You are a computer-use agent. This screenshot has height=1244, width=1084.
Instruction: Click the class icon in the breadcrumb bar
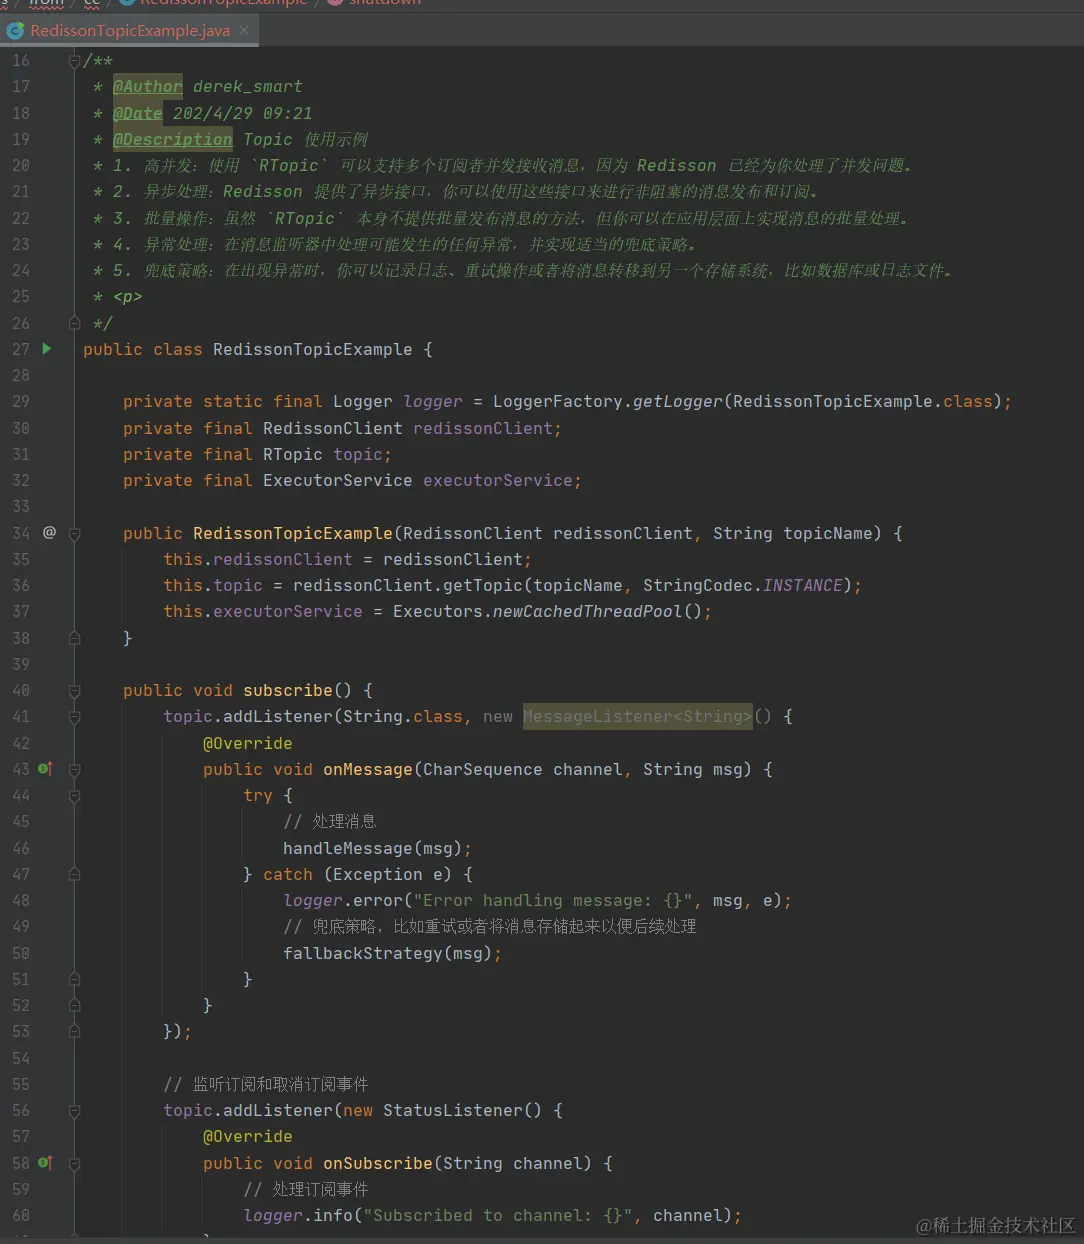click(x=128, y=4)
